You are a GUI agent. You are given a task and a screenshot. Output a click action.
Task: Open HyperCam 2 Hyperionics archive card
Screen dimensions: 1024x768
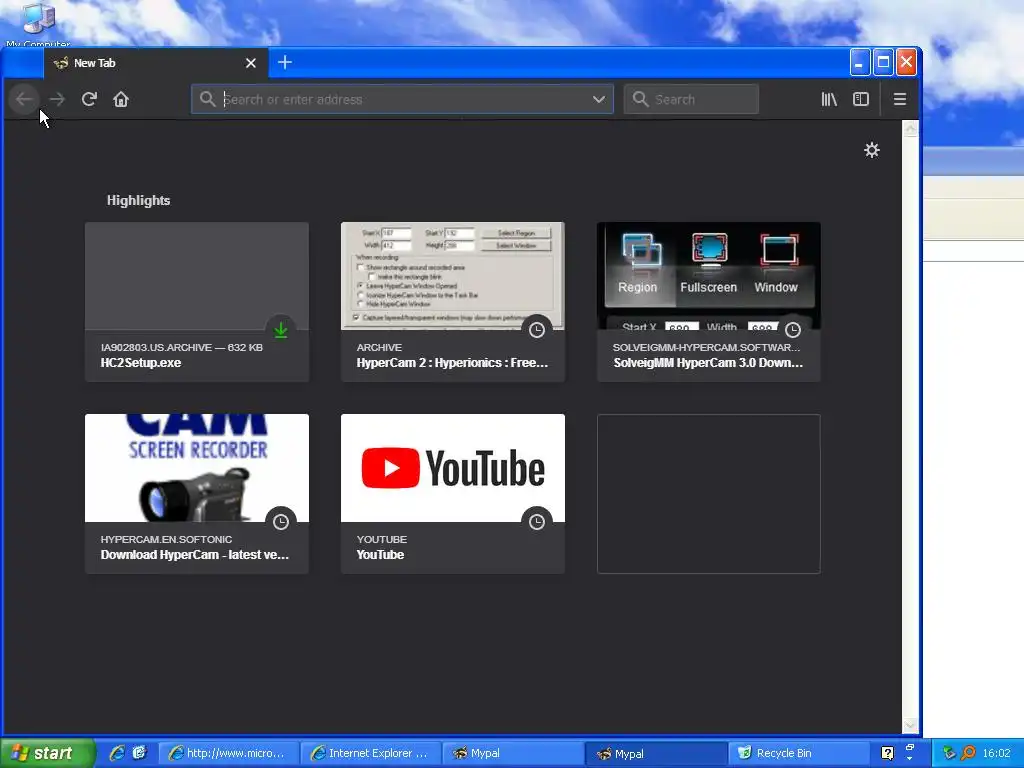click(x=453, y=302)
